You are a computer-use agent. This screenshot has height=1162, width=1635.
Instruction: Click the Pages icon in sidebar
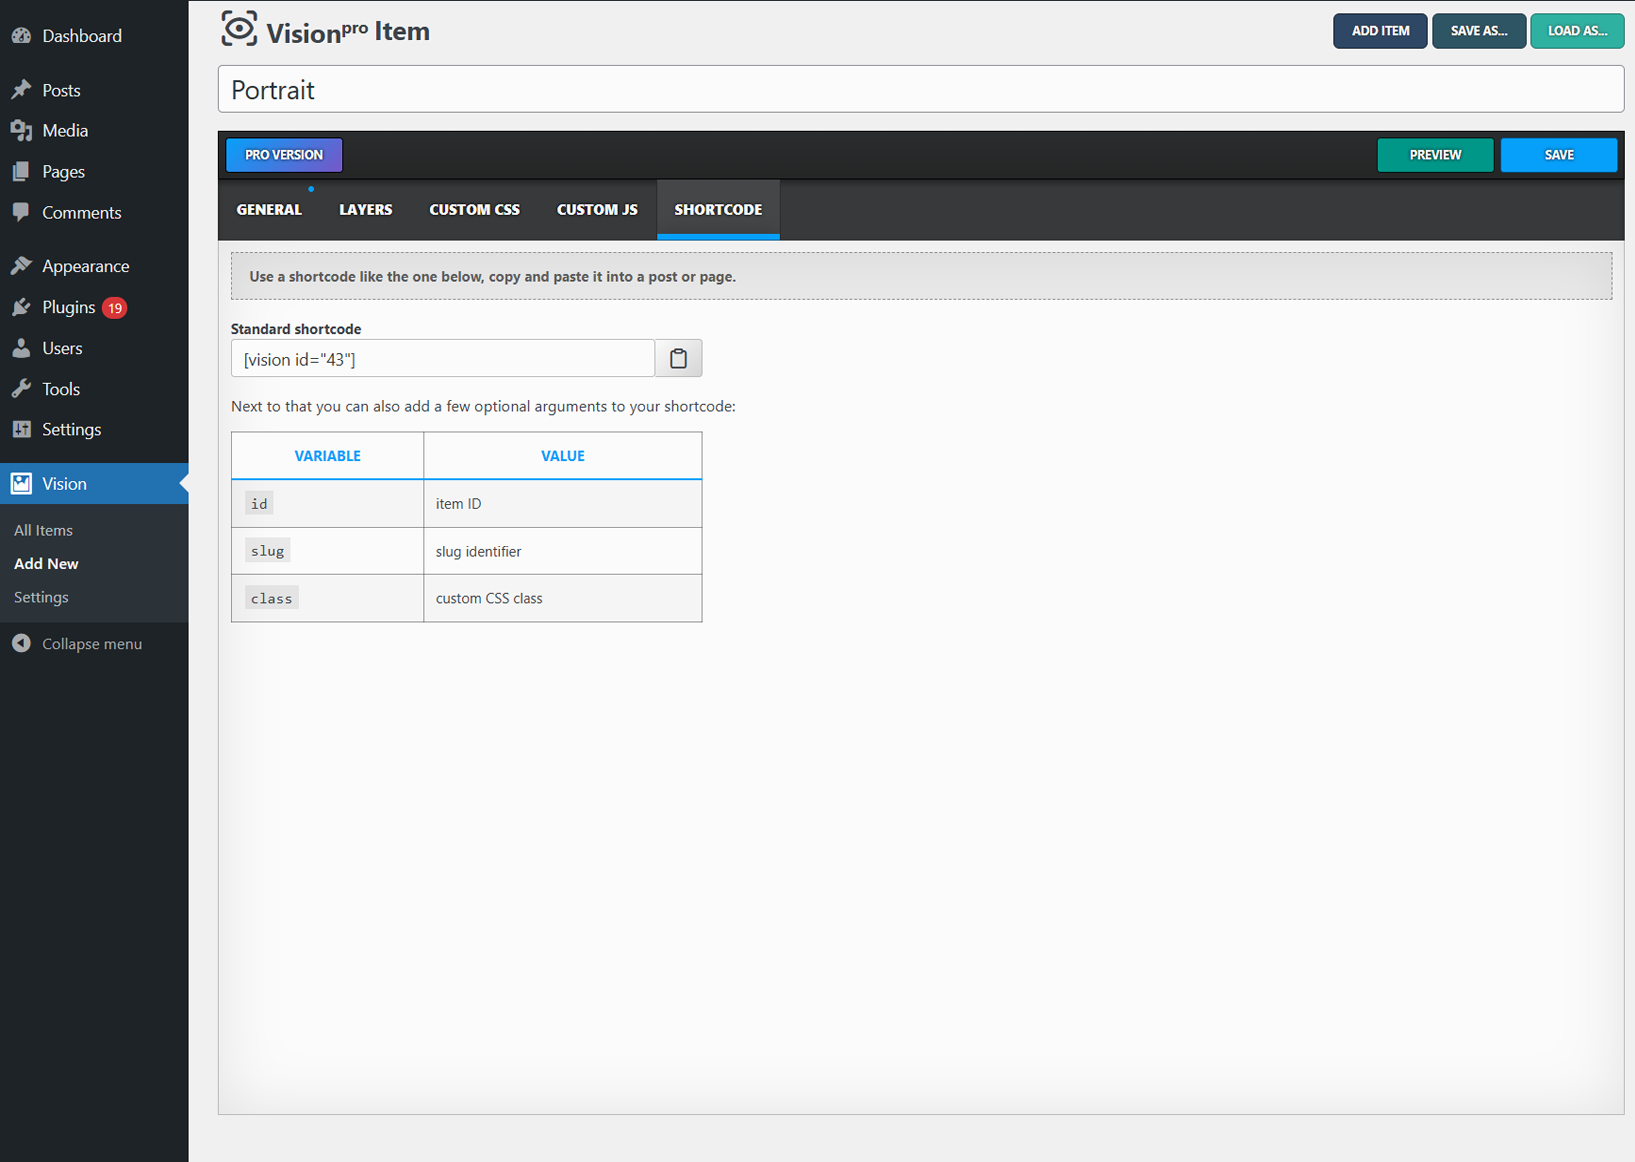pyautogui.click(x=21, y=172)
